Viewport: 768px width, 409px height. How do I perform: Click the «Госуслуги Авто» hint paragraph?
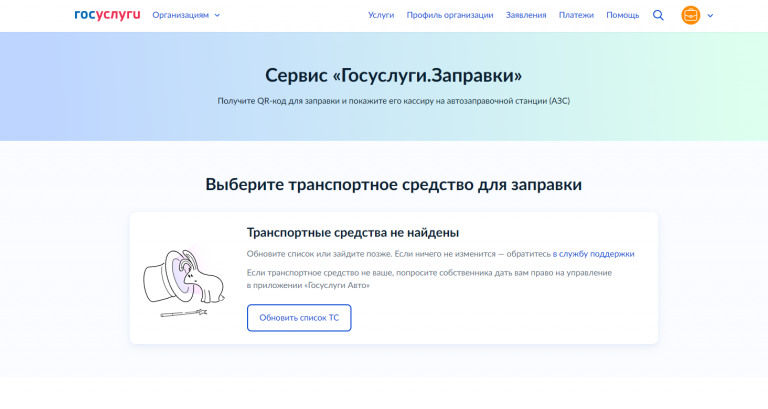(x=429, y=279)
